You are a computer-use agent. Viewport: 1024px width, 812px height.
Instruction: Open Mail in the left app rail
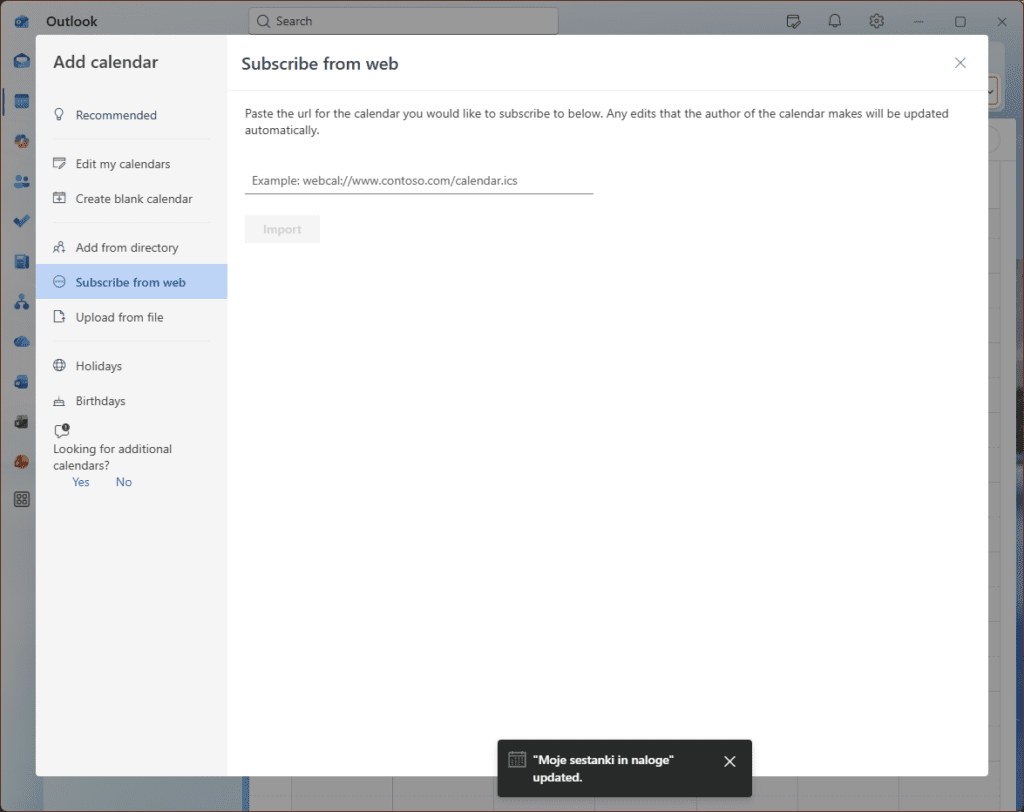click(21, 61)
